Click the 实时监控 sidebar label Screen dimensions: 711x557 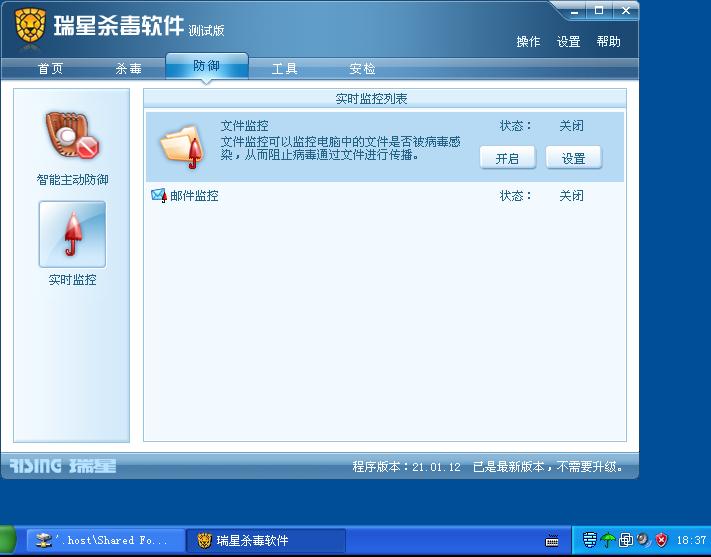[x=73, y=280]
